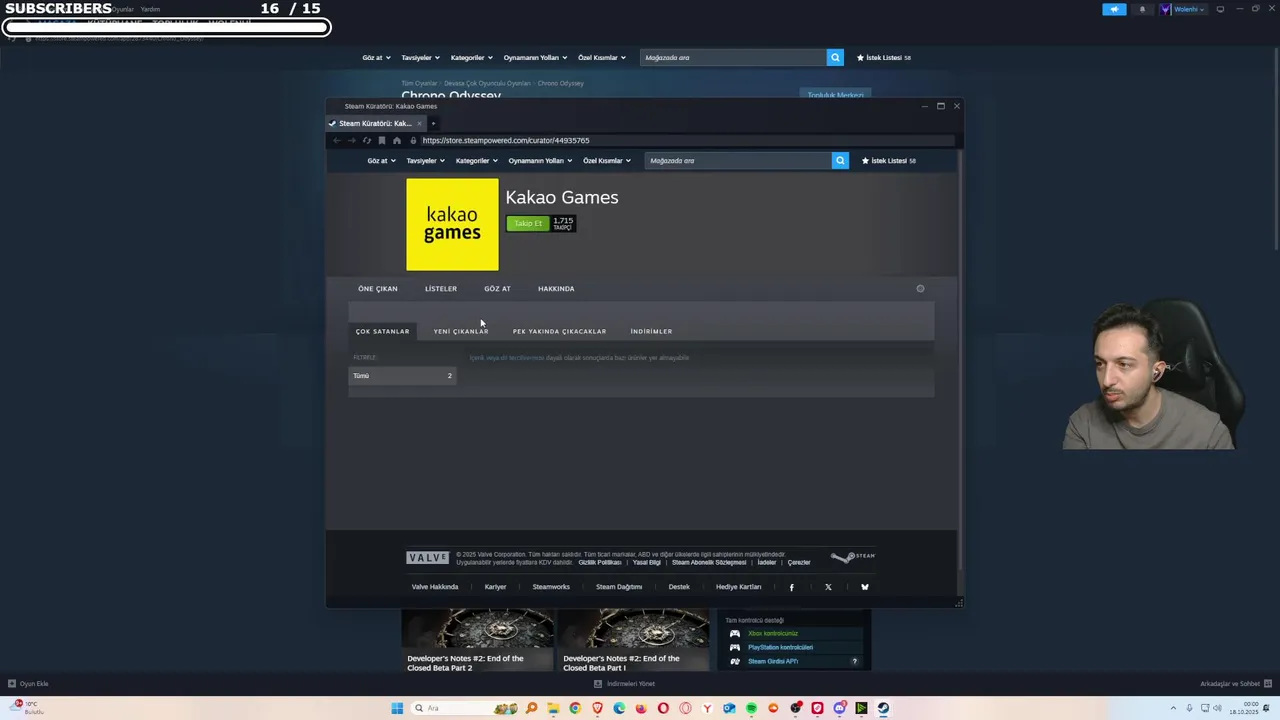This screenshot has width=1280, height=720.
Task: Expand Göz at in background store
Action: 376,57
